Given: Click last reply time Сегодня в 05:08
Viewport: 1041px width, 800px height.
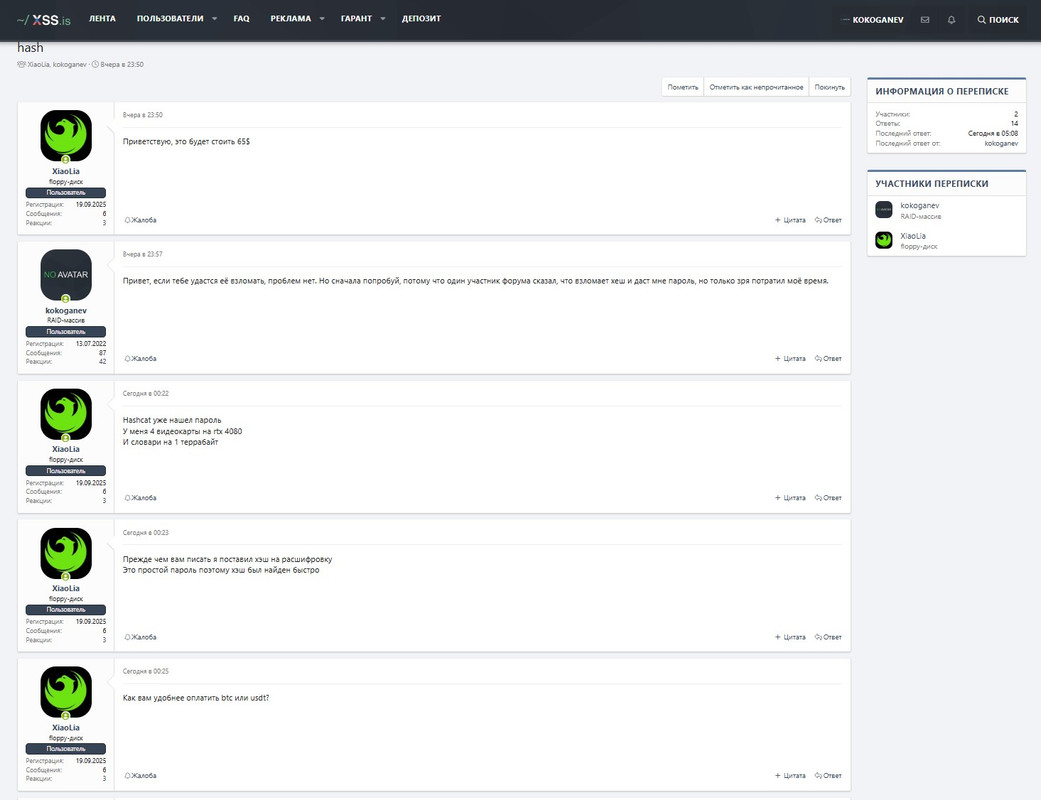Looking at the screenshot, I should click(993, 133).
